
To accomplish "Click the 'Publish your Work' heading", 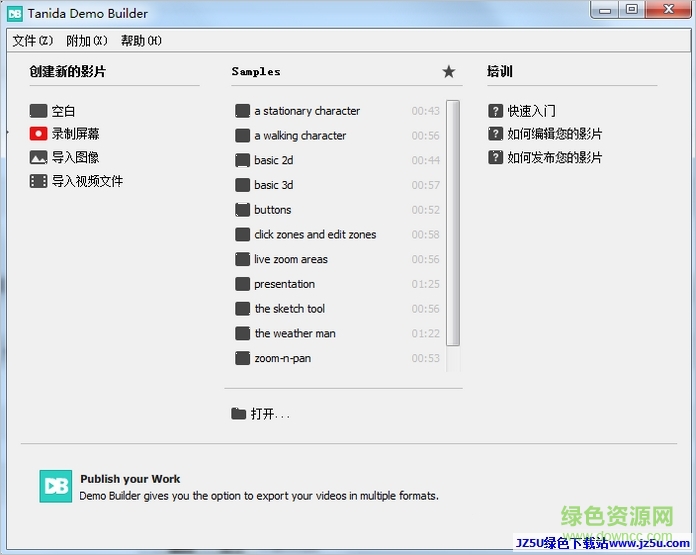I will [x=130, y=479].
